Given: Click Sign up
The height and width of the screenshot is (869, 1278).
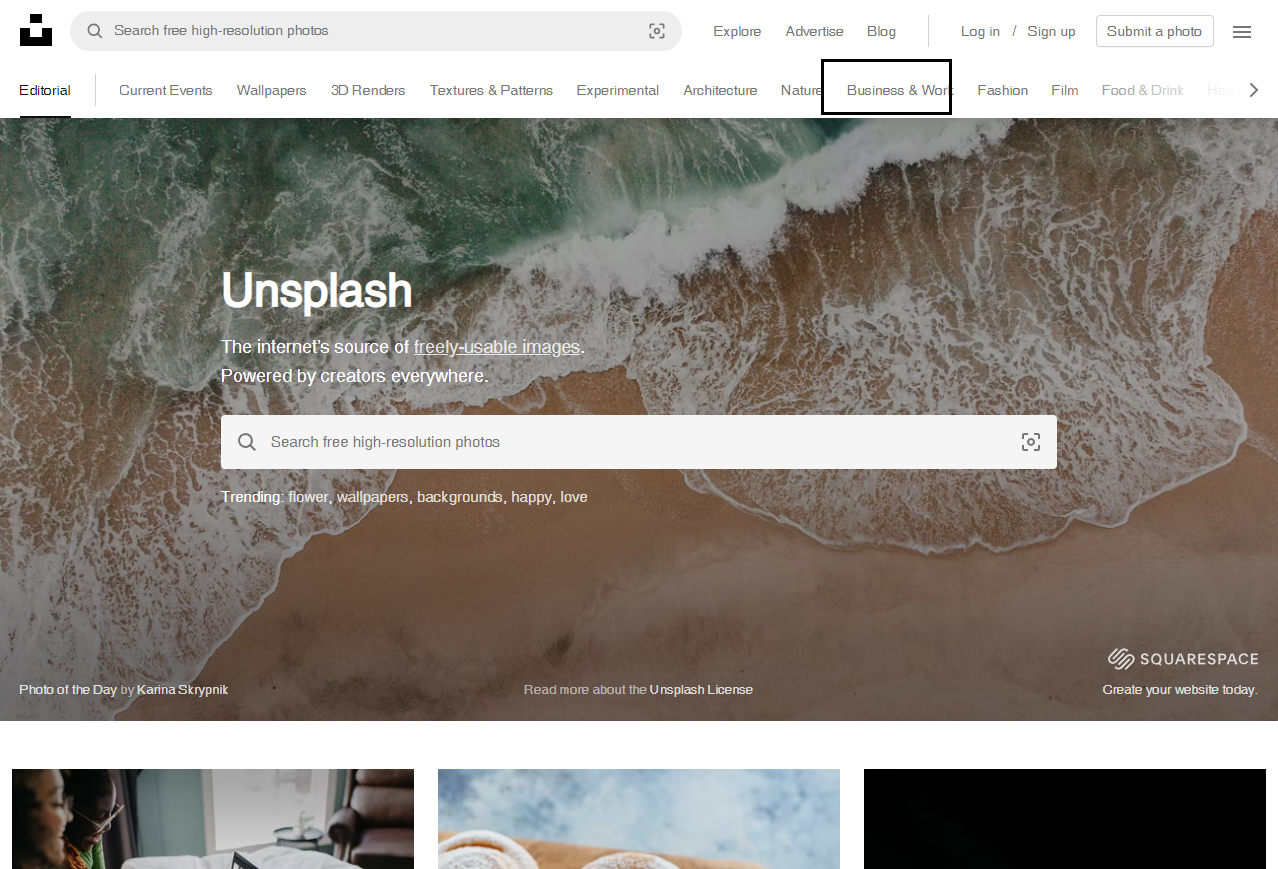Looking at the screenshot, I should (x=1051, y=31).
